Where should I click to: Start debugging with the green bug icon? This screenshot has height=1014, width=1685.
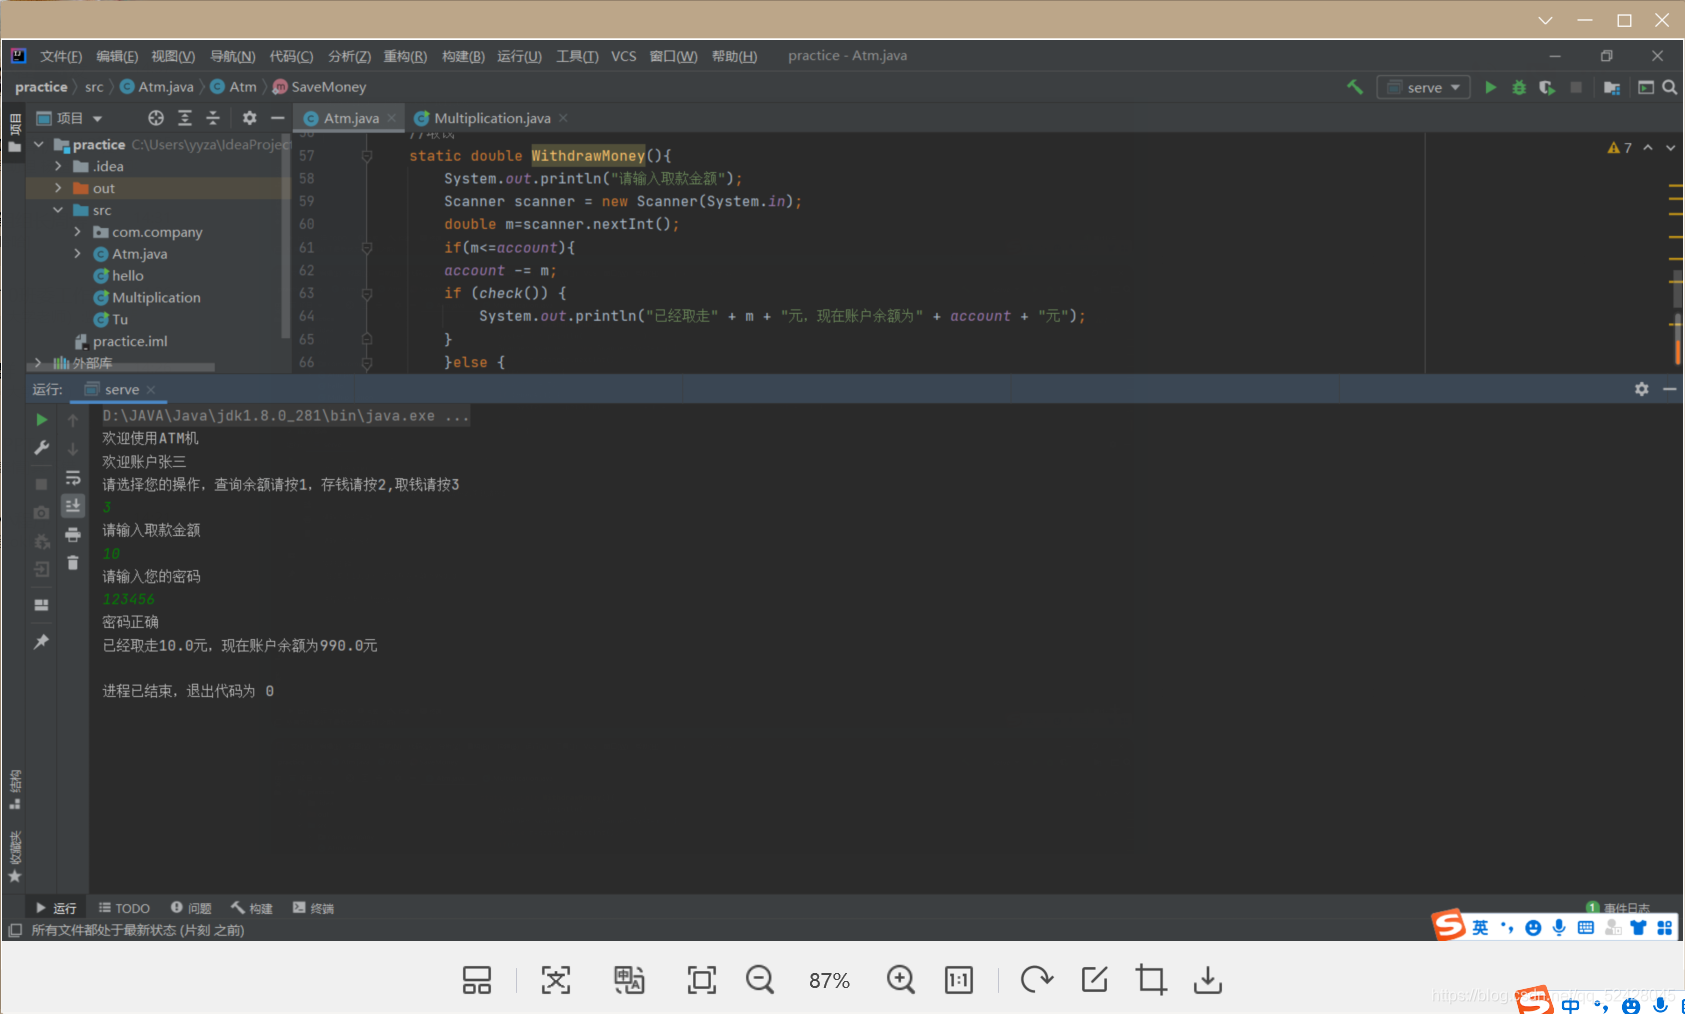(1519, 87)
